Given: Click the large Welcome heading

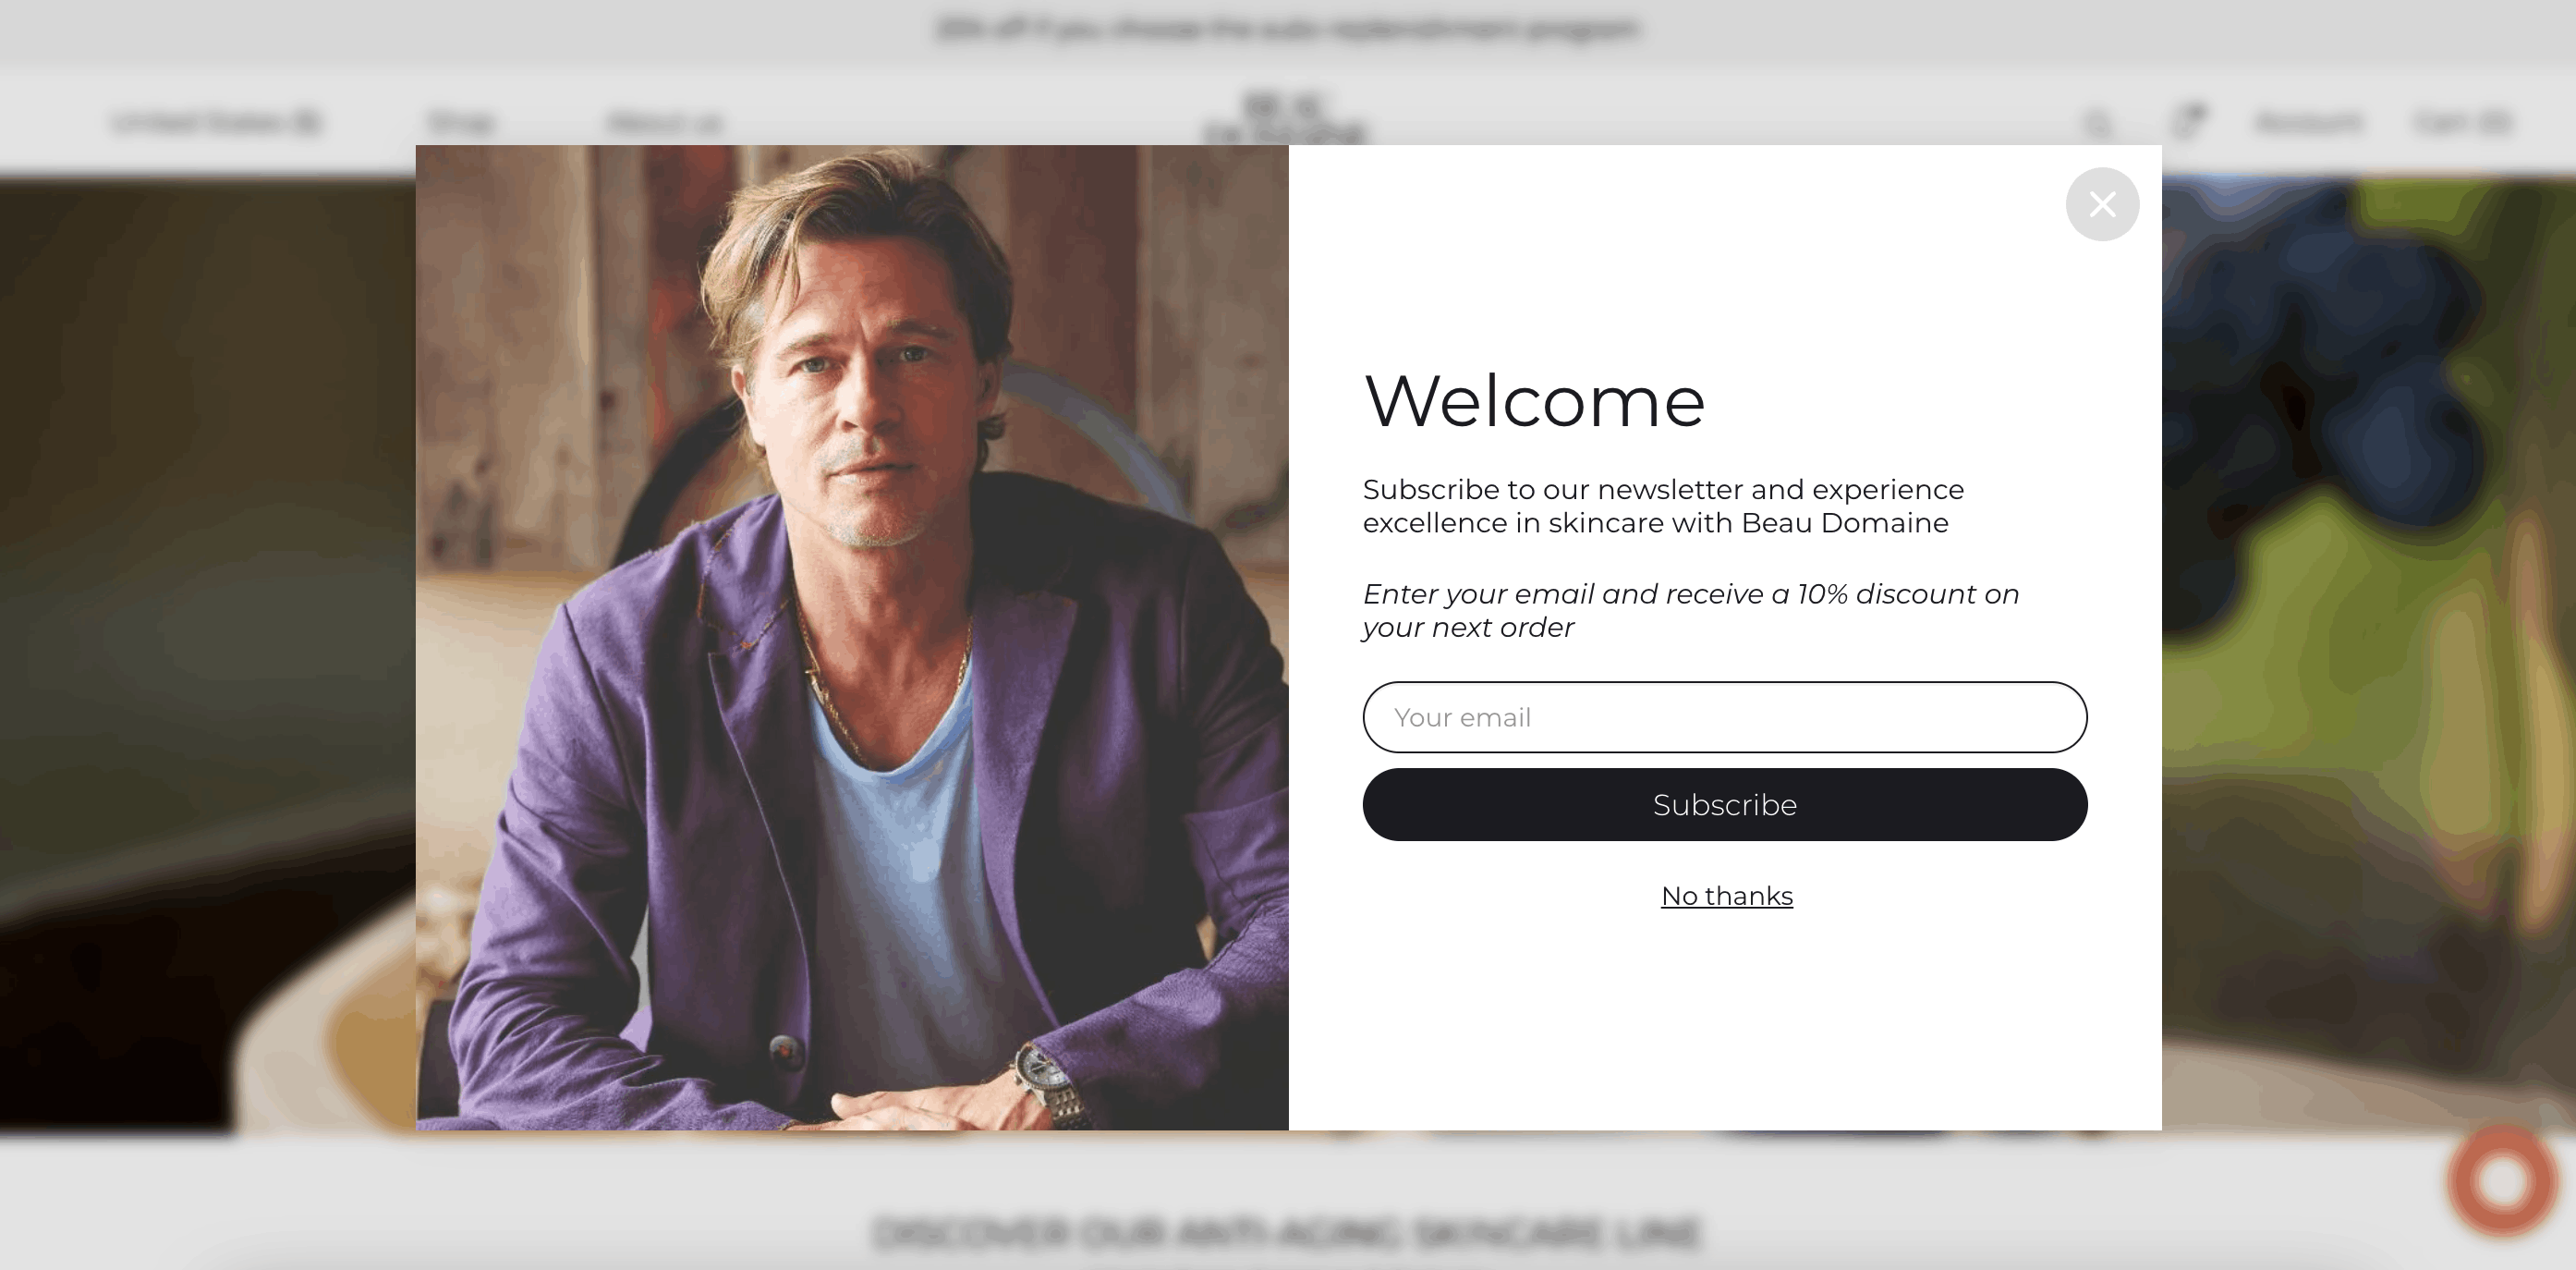Looking at the screenshot, I should pos(1534,401).
